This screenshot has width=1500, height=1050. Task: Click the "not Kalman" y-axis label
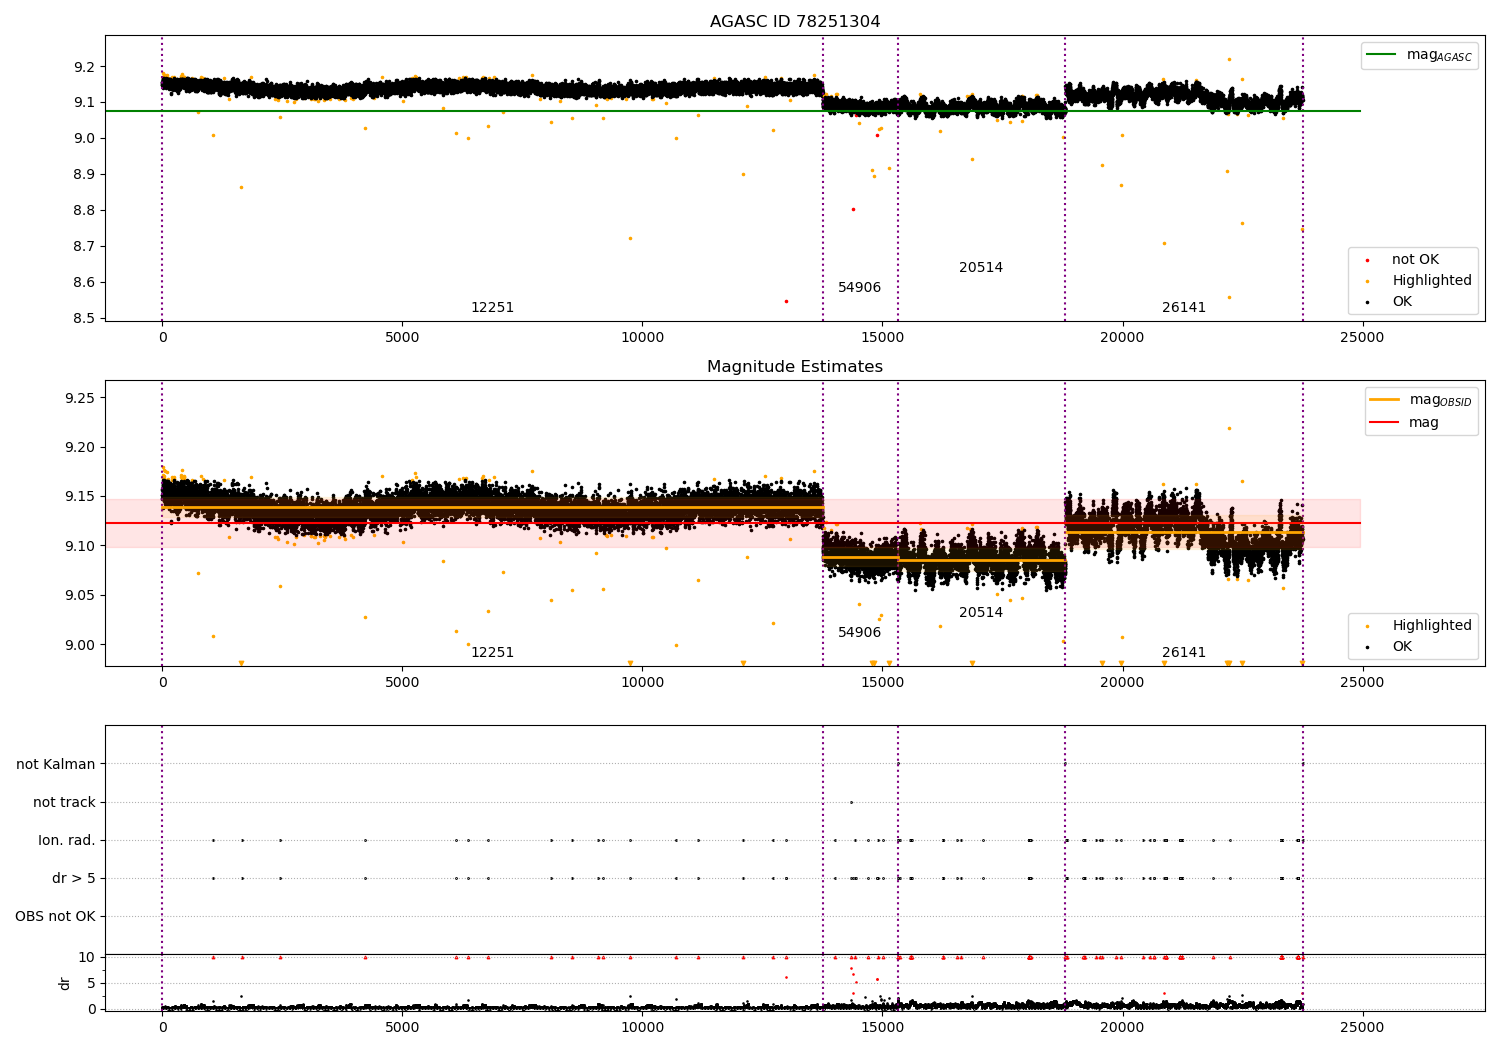pyautogui.click(x=56, y=765)
